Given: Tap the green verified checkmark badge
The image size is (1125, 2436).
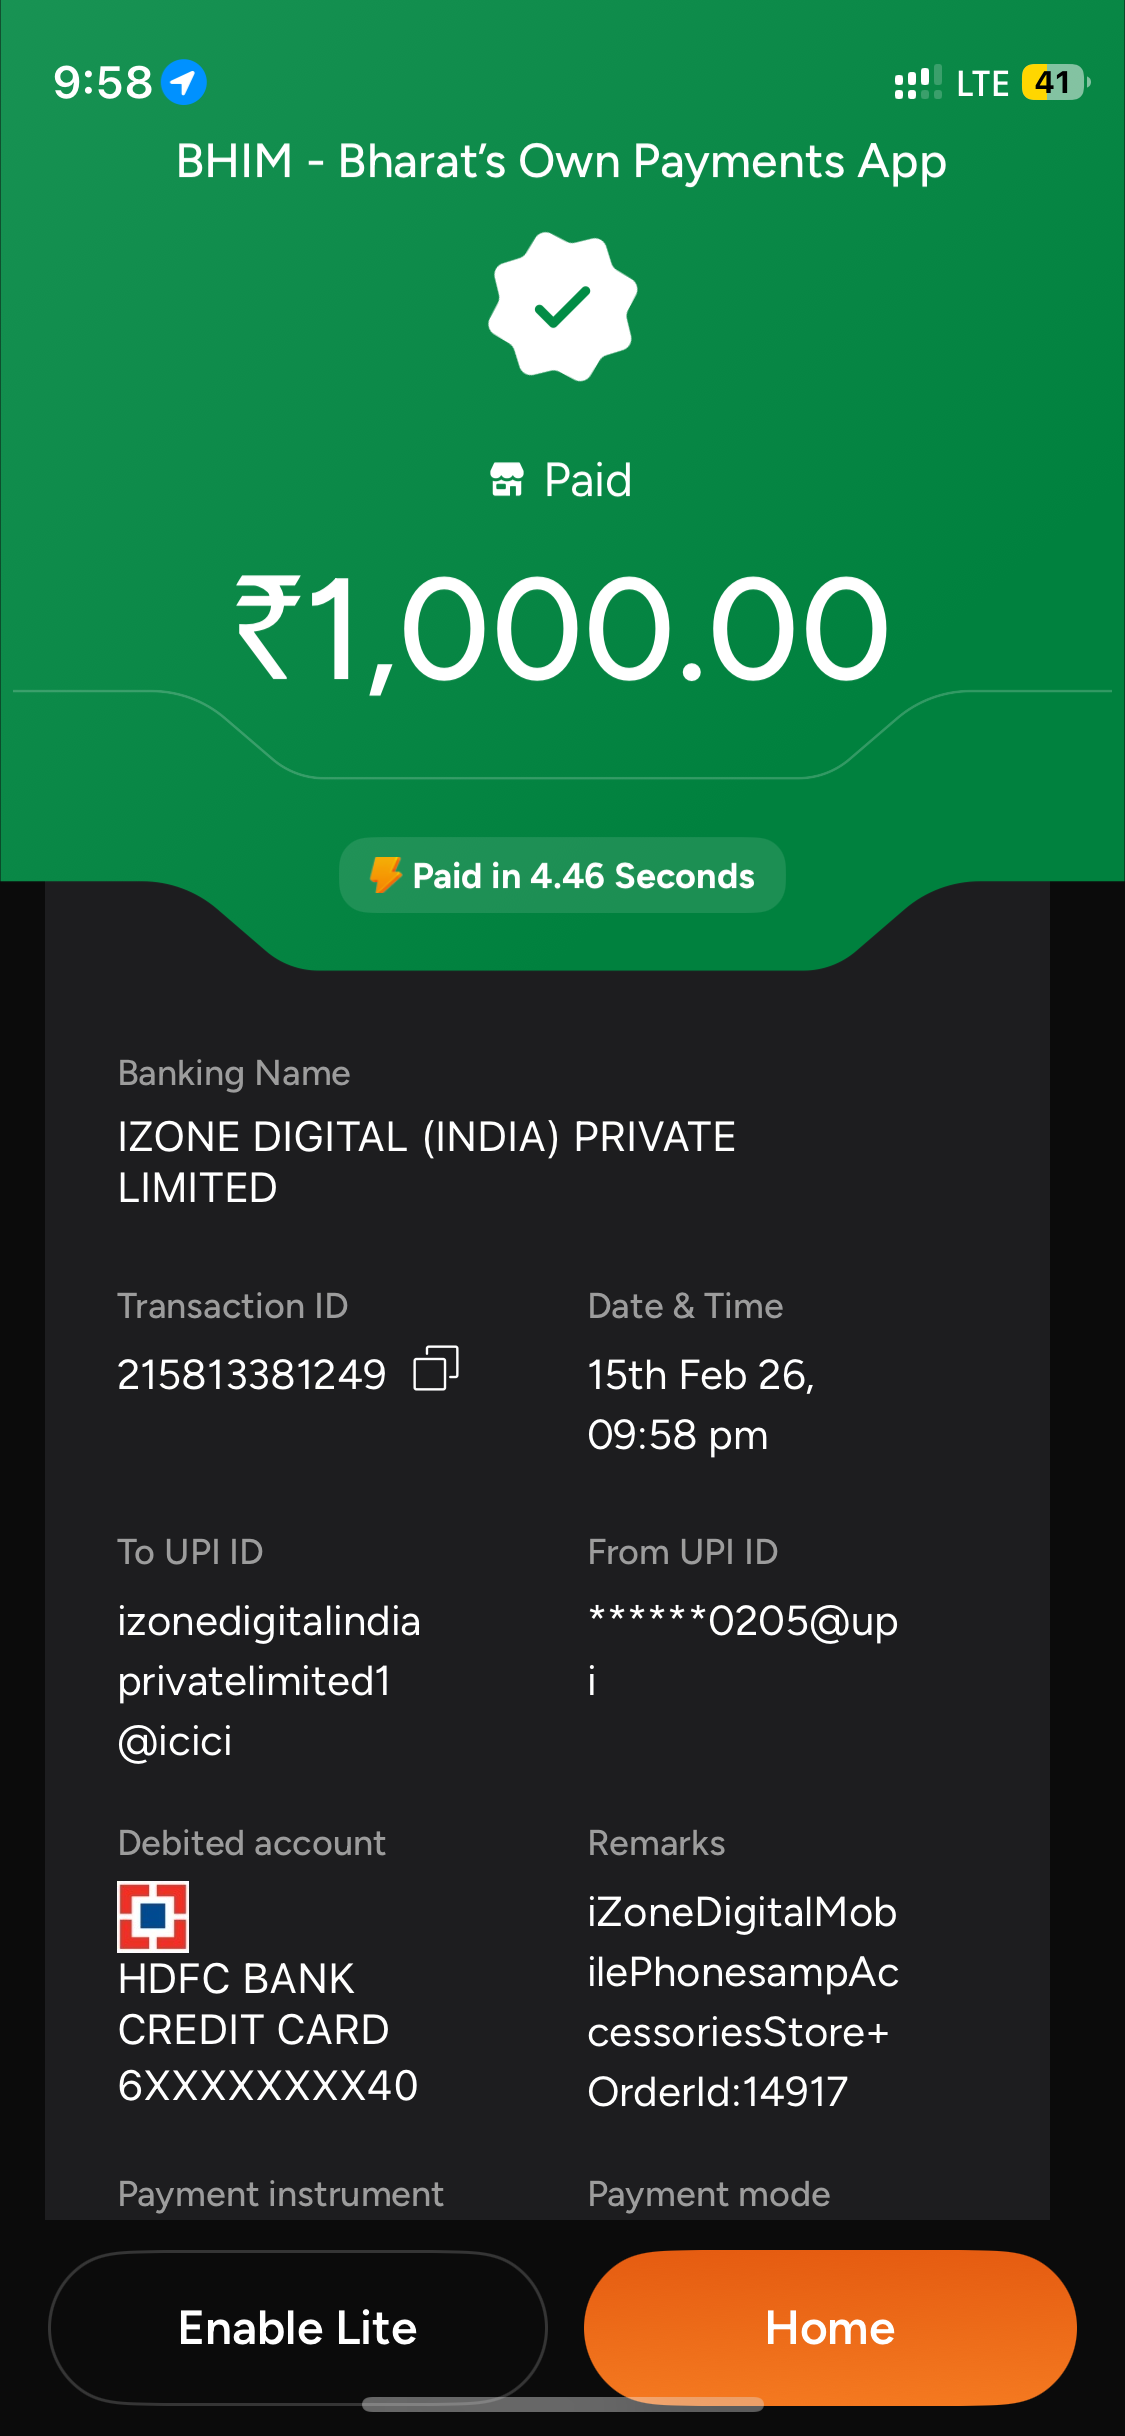Looking at the screenshot, I should click(562, 306).
